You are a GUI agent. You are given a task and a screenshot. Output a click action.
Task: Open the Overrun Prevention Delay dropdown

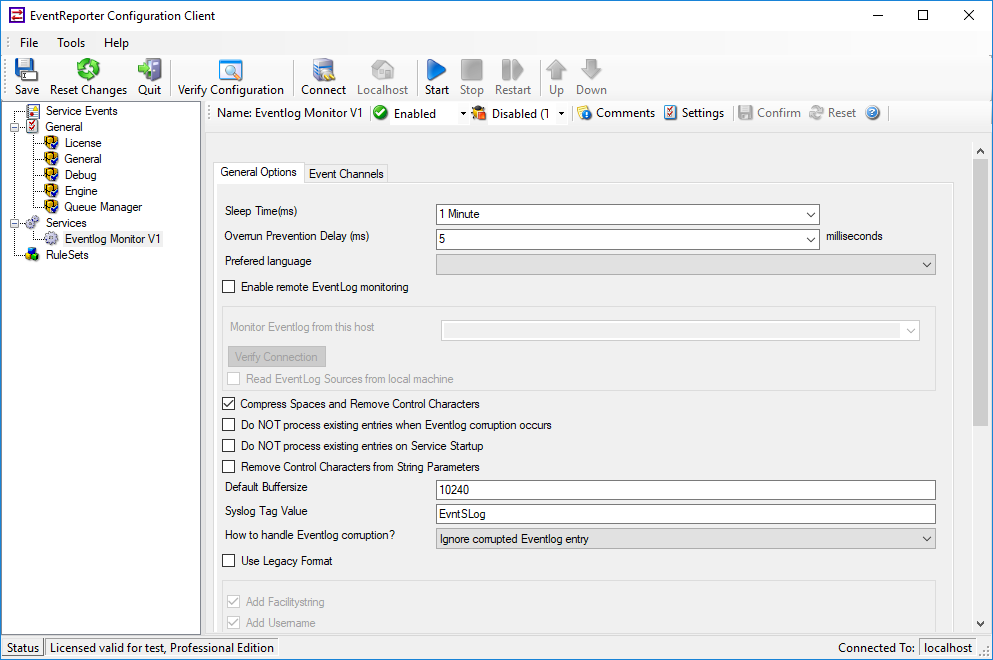(x=811, y=239)
